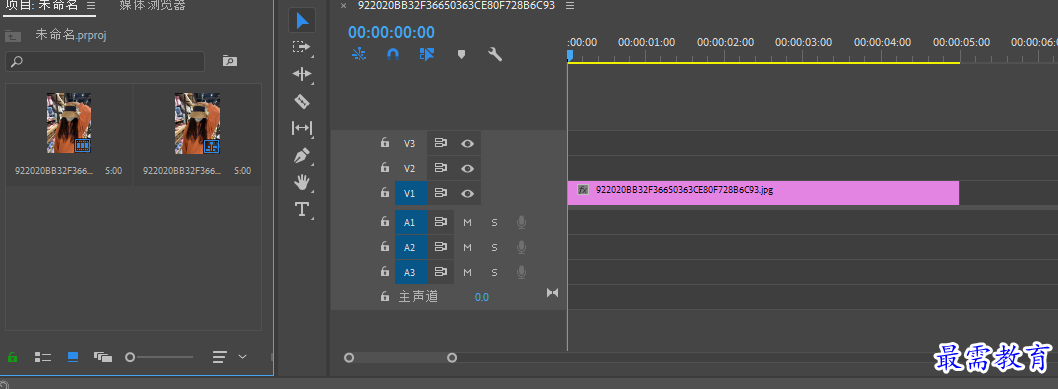Viewport: 1058px width, 389px height.
Task: Target track V3 label
Action: coord(410,143)
